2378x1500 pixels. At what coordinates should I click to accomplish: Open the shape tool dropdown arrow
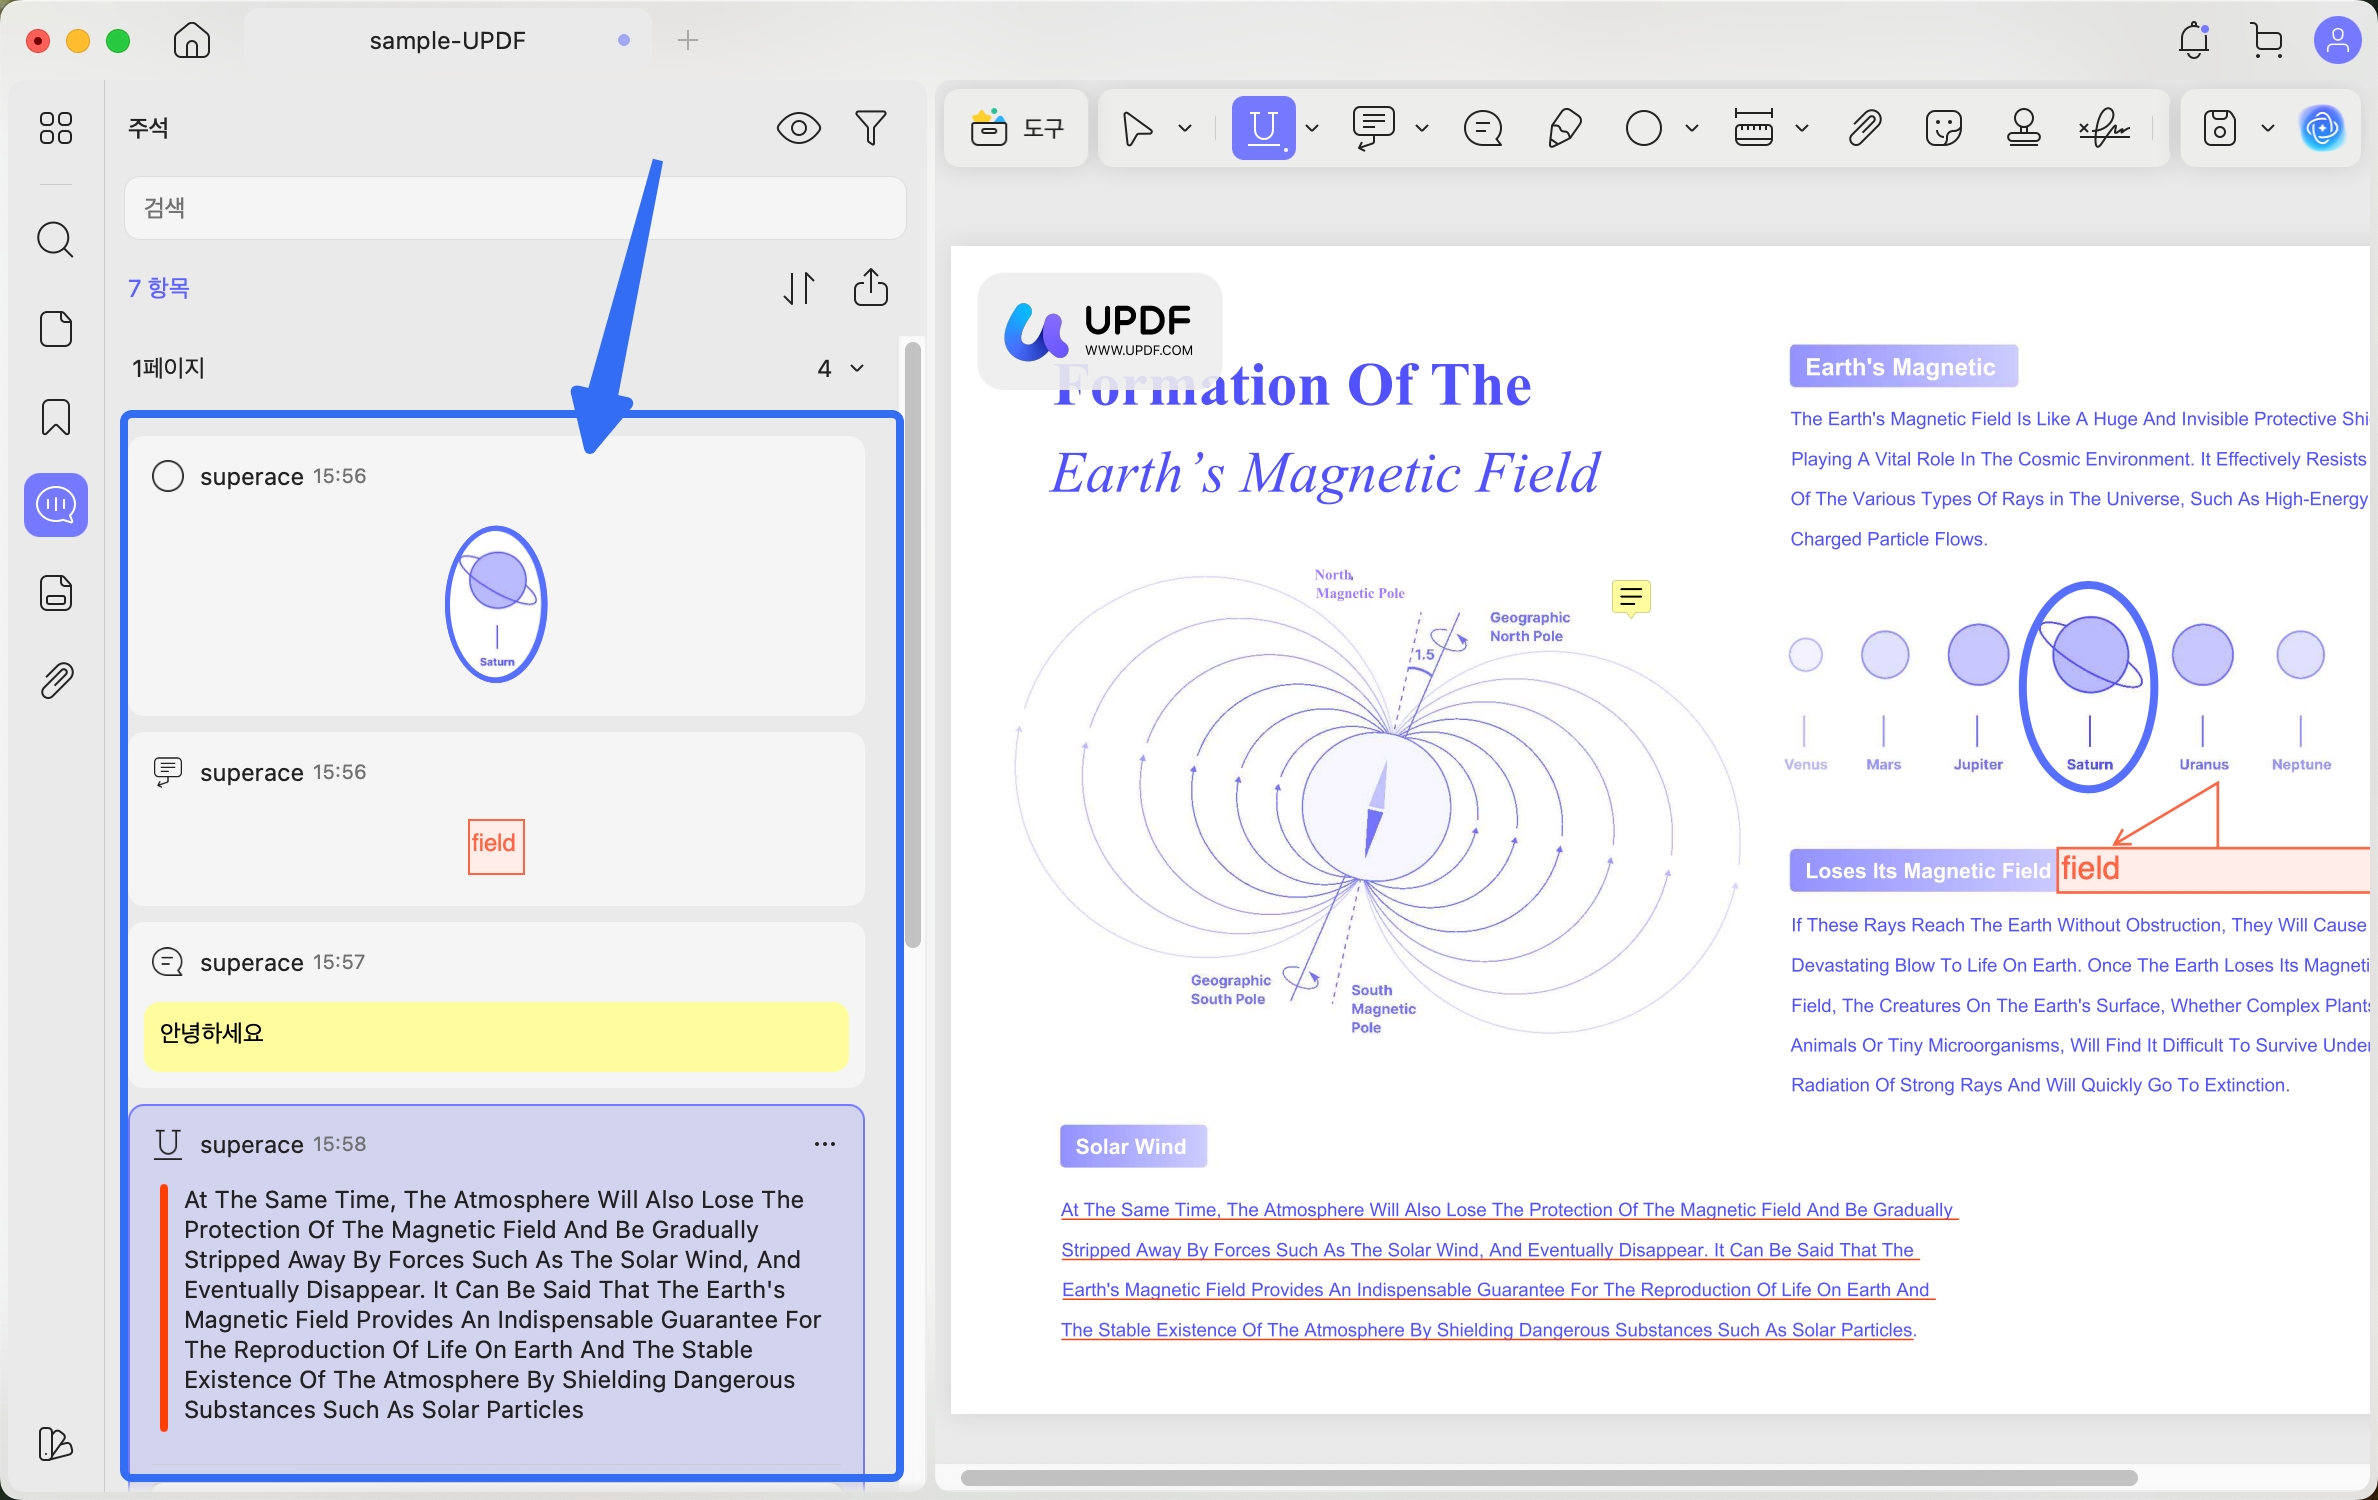(1692, 128)
